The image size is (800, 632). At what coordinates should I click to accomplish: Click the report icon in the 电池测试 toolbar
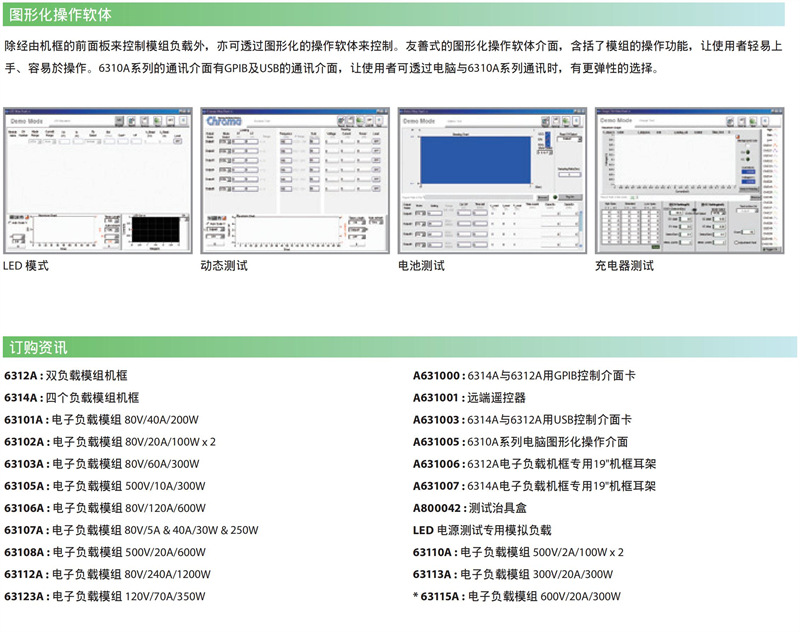[x=545, y=120]
